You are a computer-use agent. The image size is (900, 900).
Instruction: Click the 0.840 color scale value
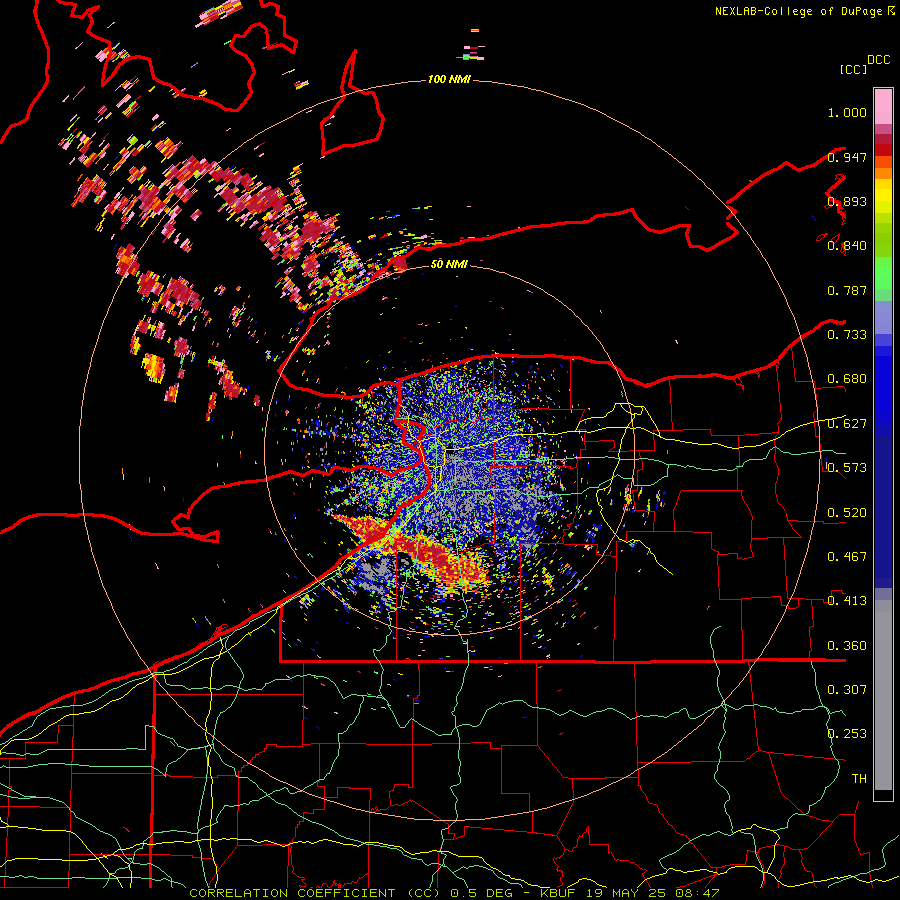[x=847, y=246]
